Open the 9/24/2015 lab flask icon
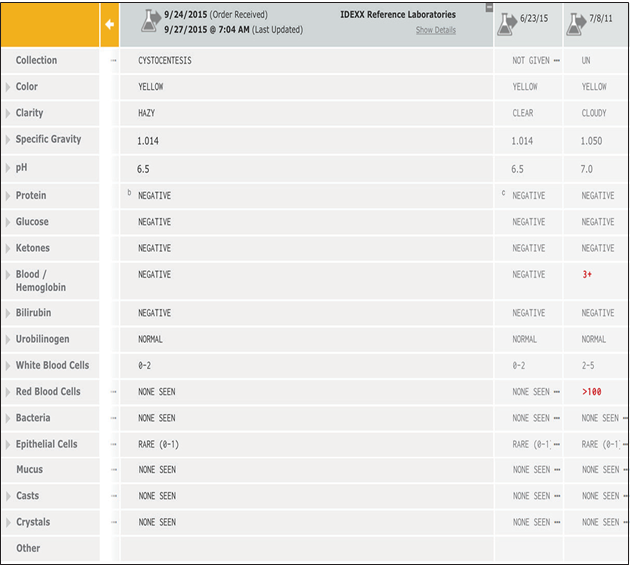 click(150, 21)
